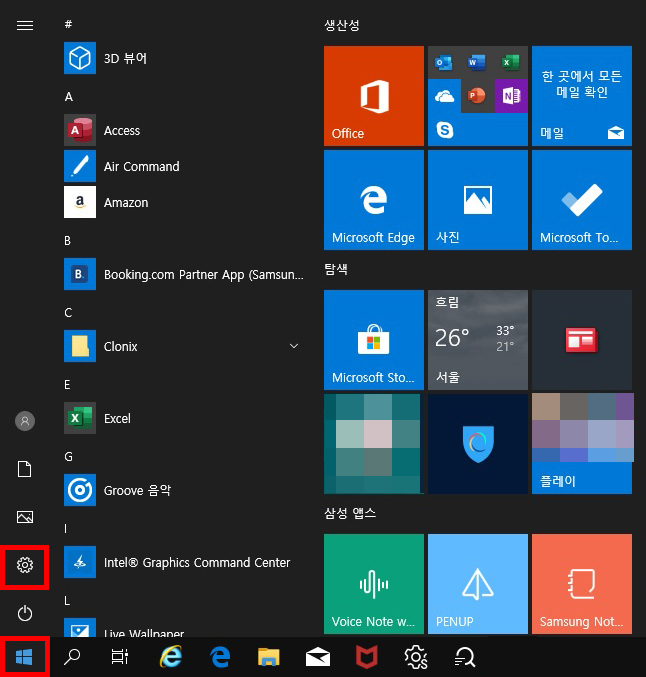The height and width of the screenshot is (677, 646).
Task: Click the 탐색 group heading
Action: [336, 269]
